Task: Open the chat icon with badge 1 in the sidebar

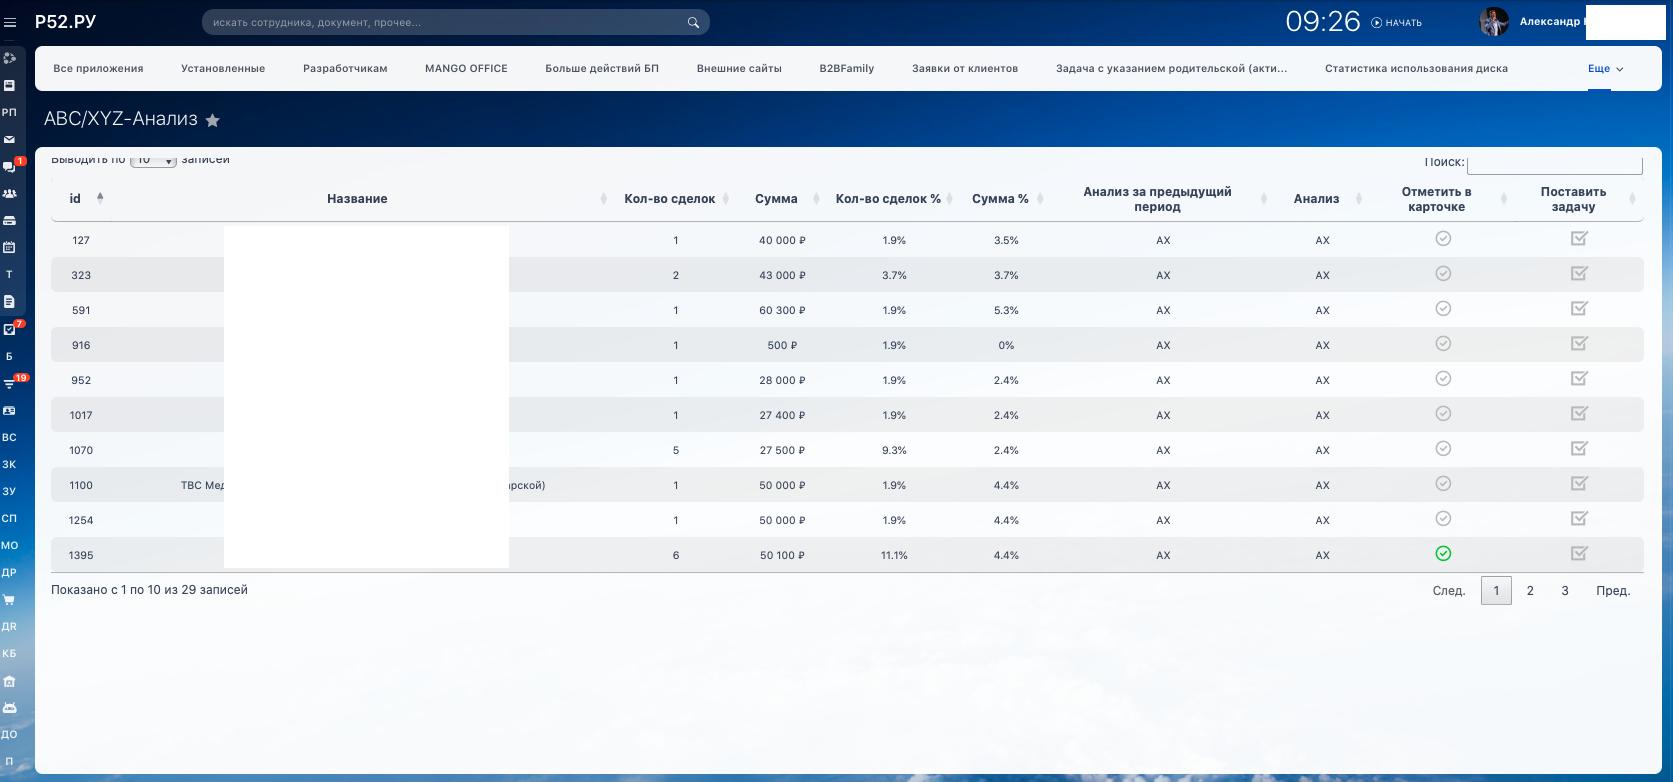Action: [9, 167]
